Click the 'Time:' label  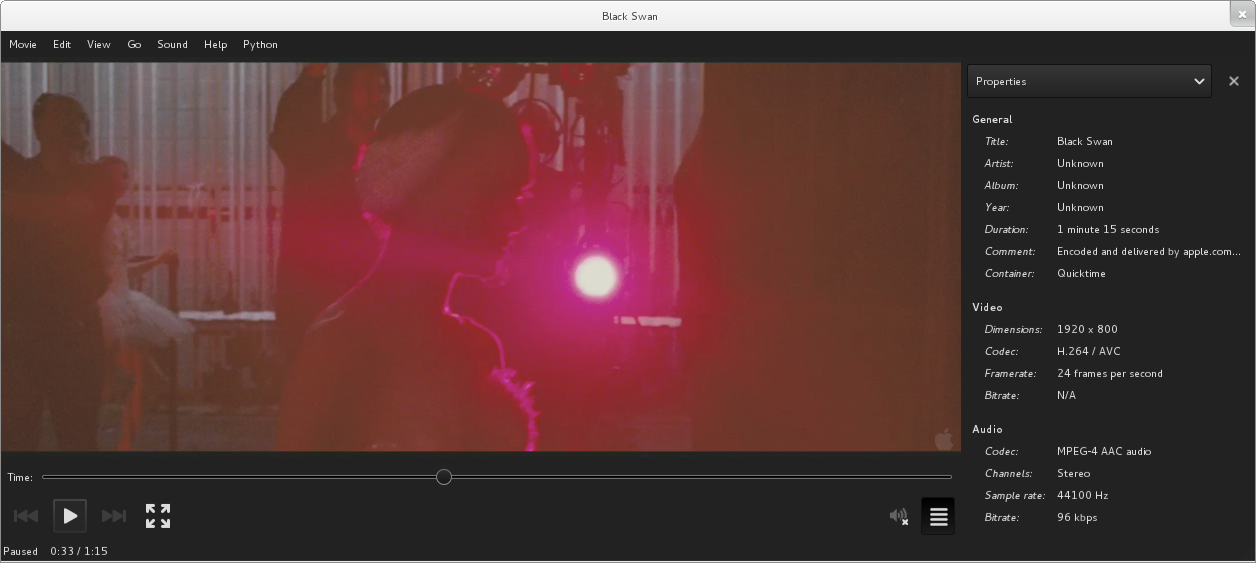coord(20,477)
